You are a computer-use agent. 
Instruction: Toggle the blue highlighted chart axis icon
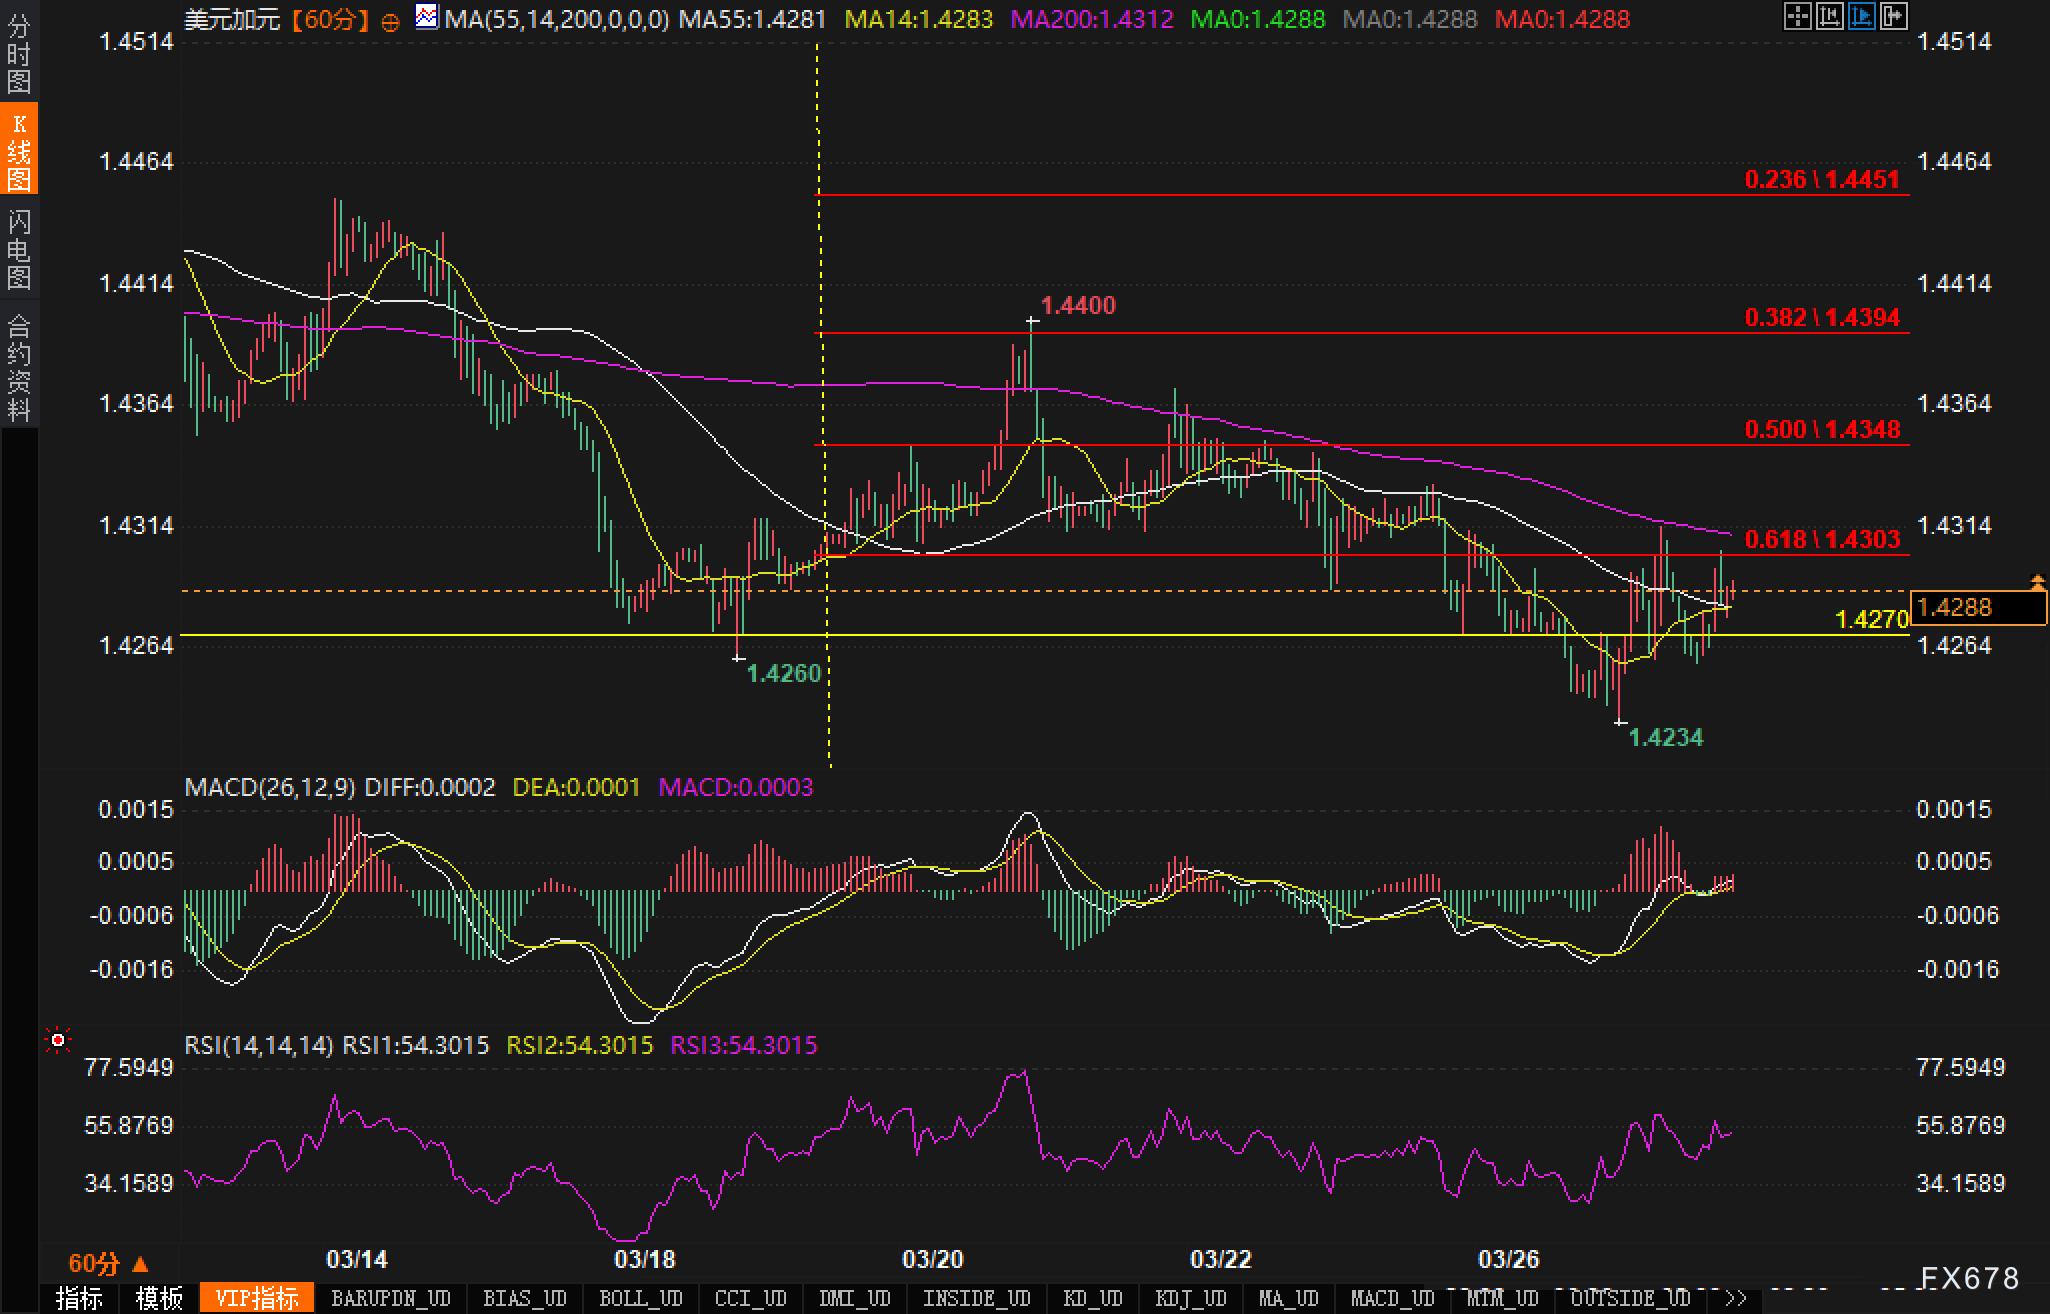point(1861,16)
